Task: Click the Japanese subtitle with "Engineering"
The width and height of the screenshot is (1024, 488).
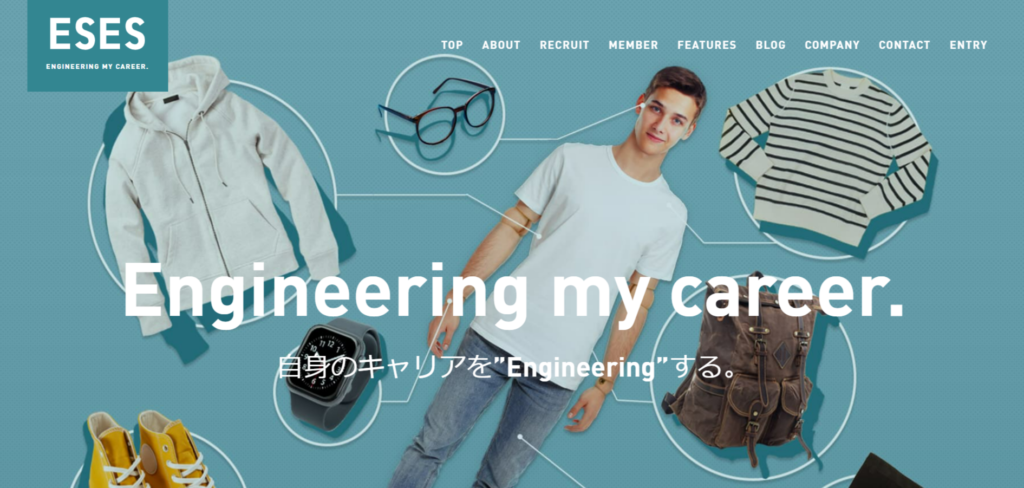Action: tap(507, 368)
